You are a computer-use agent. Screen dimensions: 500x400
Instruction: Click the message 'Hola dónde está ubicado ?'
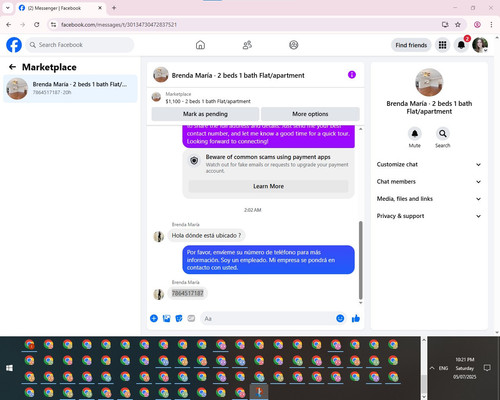[206, 235]
